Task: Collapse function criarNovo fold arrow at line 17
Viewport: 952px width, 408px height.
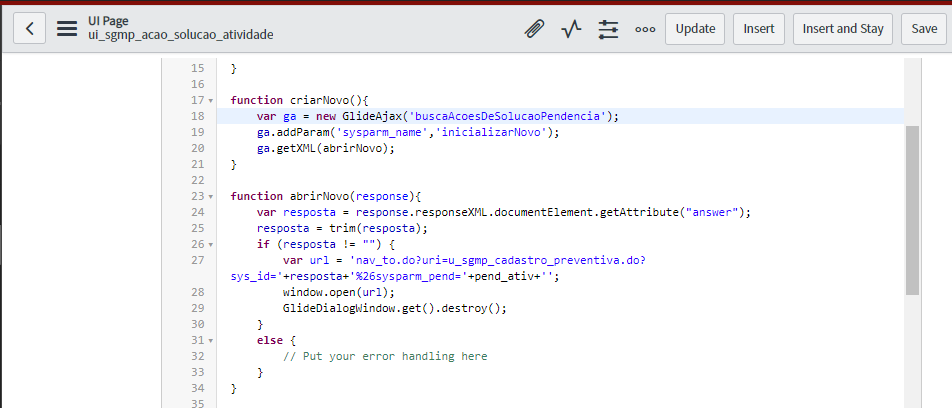Action: [211, 100]
